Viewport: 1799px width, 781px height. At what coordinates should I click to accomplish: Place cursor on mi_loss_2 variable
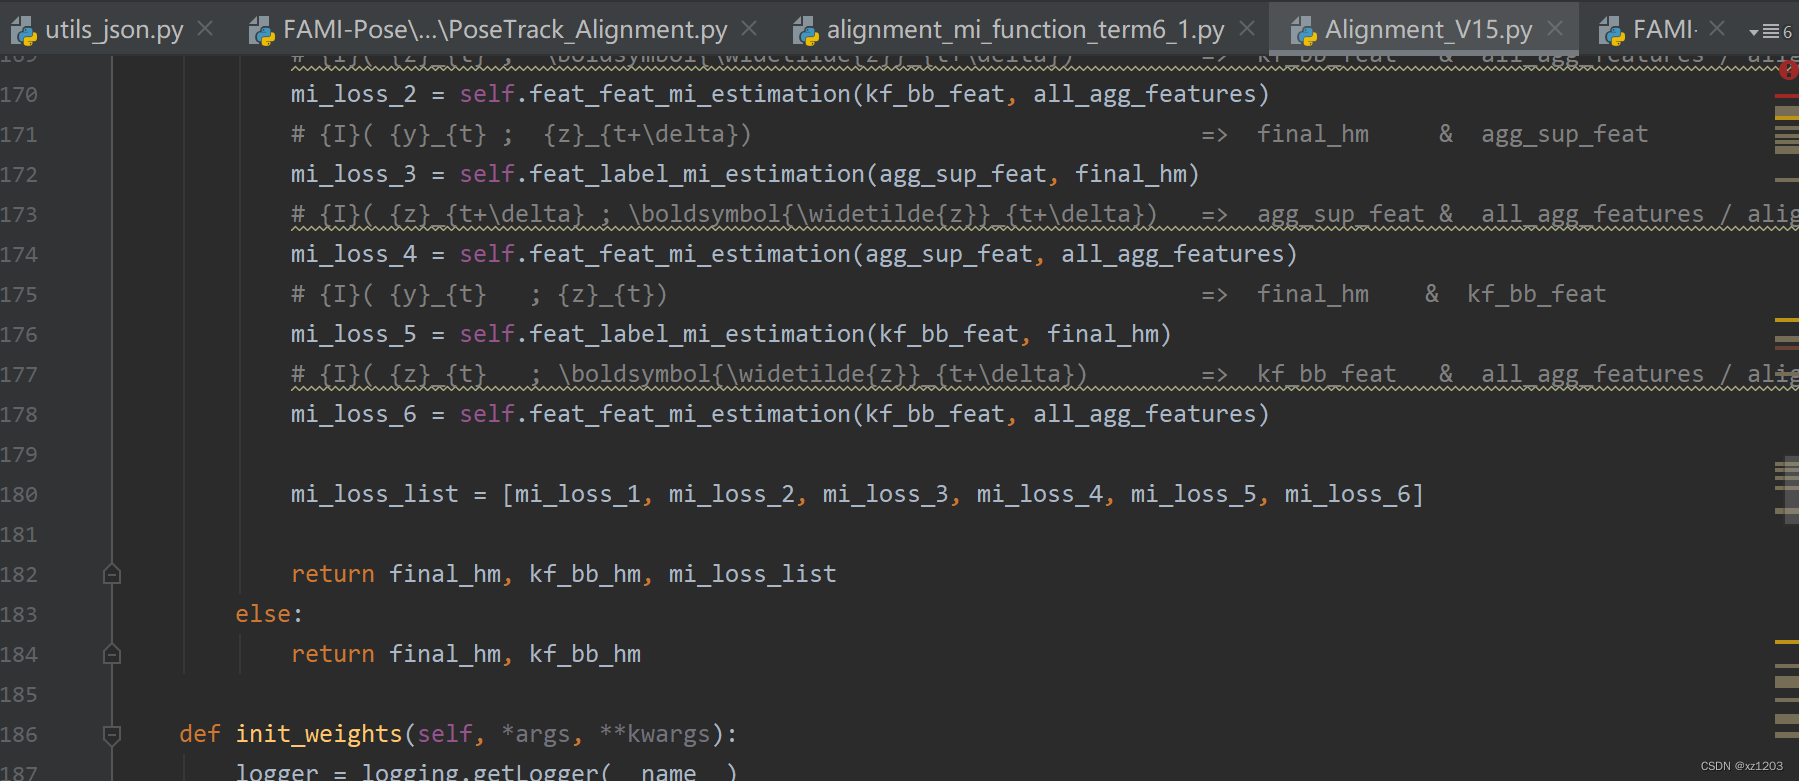coord(354,94)
